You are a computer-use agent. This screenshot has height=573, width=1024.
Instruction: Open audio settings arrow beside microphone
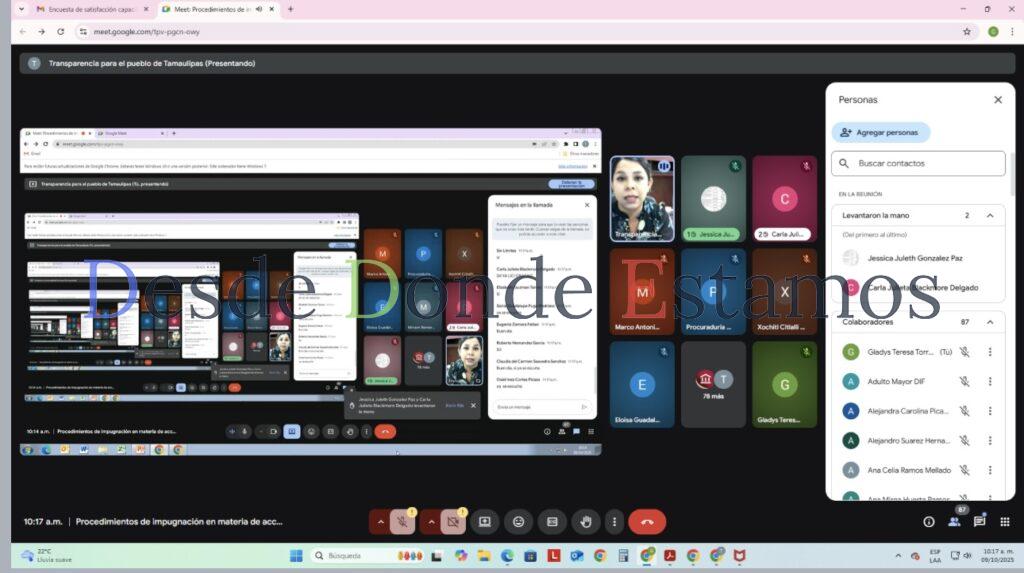click(x=380, y=521)
